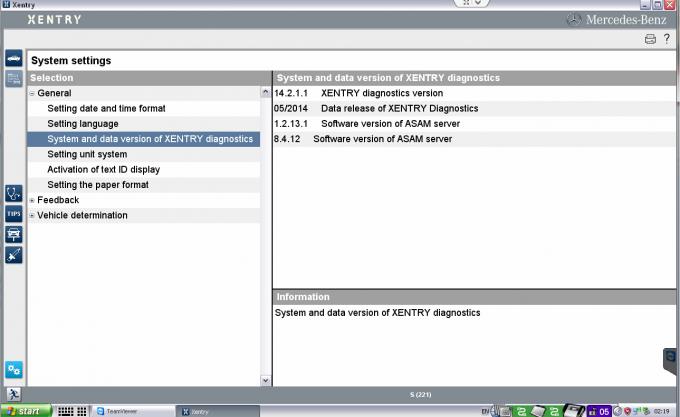The image size is (680, 417).
Task: Click the on-screen keyboard quick launch icon
Action: coord(65,411)
